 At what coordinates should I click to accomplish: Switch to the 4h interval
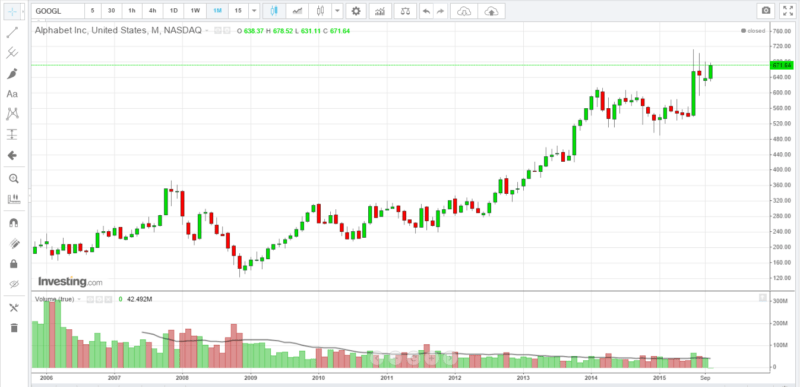point(153,11)
